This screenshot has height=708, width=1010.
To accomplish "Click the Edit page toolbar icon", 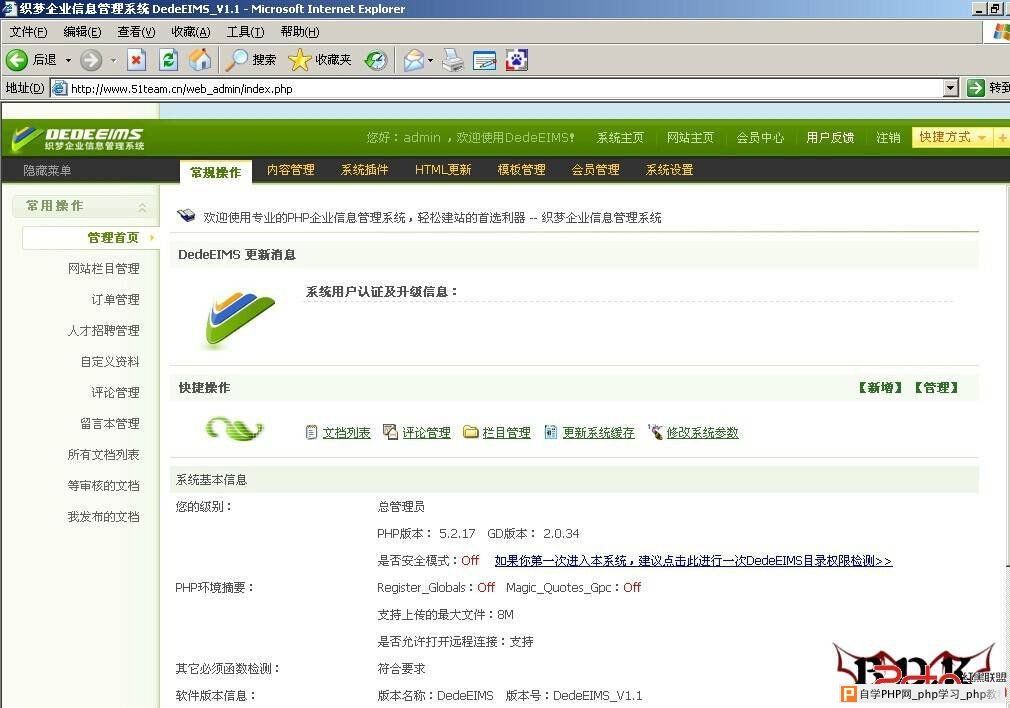I will 484,60.
